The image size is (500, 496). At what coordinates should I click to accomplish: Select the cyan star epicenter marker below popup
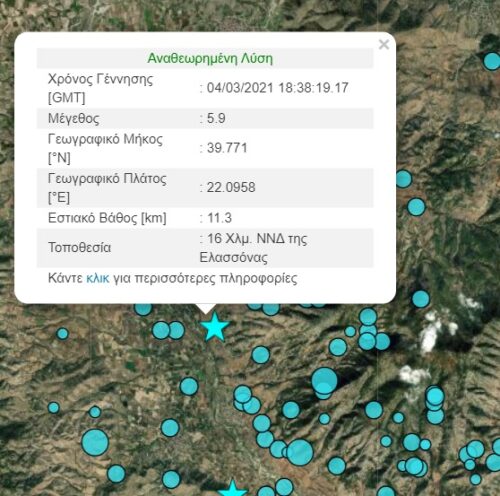pos(216,327)
